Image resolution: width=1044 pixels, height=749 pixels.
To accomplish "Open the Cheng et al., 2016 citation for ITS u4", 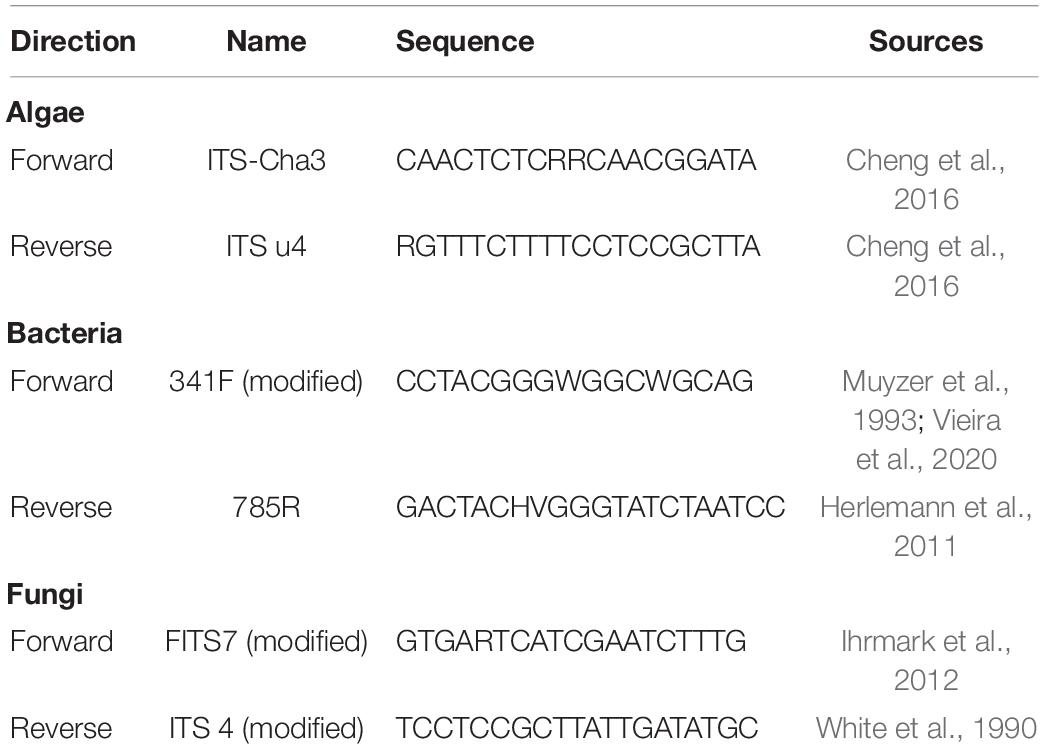I will tap(925, 266).
